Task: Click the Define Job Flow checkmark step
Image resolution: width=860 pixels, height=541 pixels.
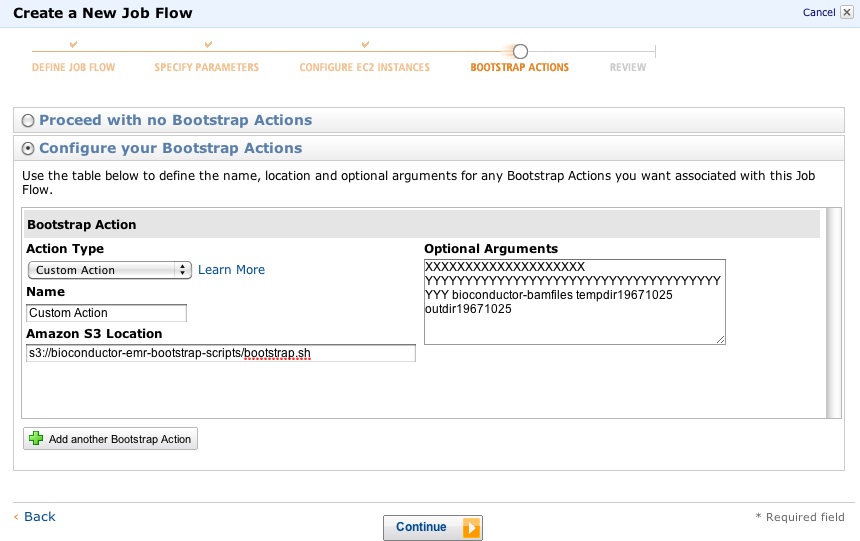Action: click(x=74, y=45)
